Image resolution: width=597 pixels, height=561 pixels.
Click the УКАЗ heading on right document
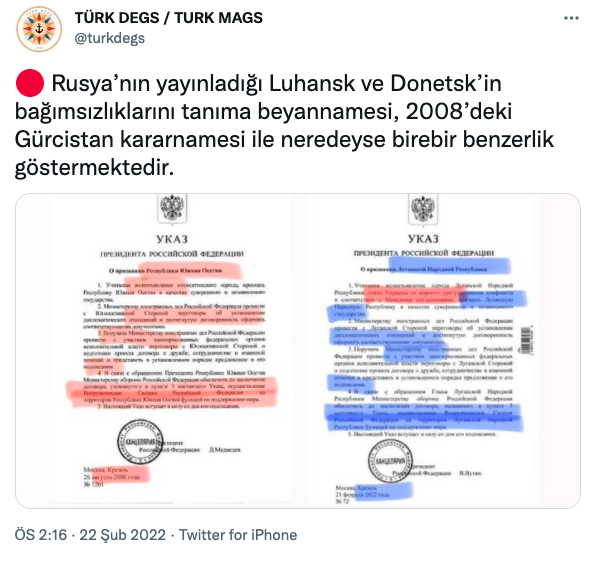click(423, 239)
